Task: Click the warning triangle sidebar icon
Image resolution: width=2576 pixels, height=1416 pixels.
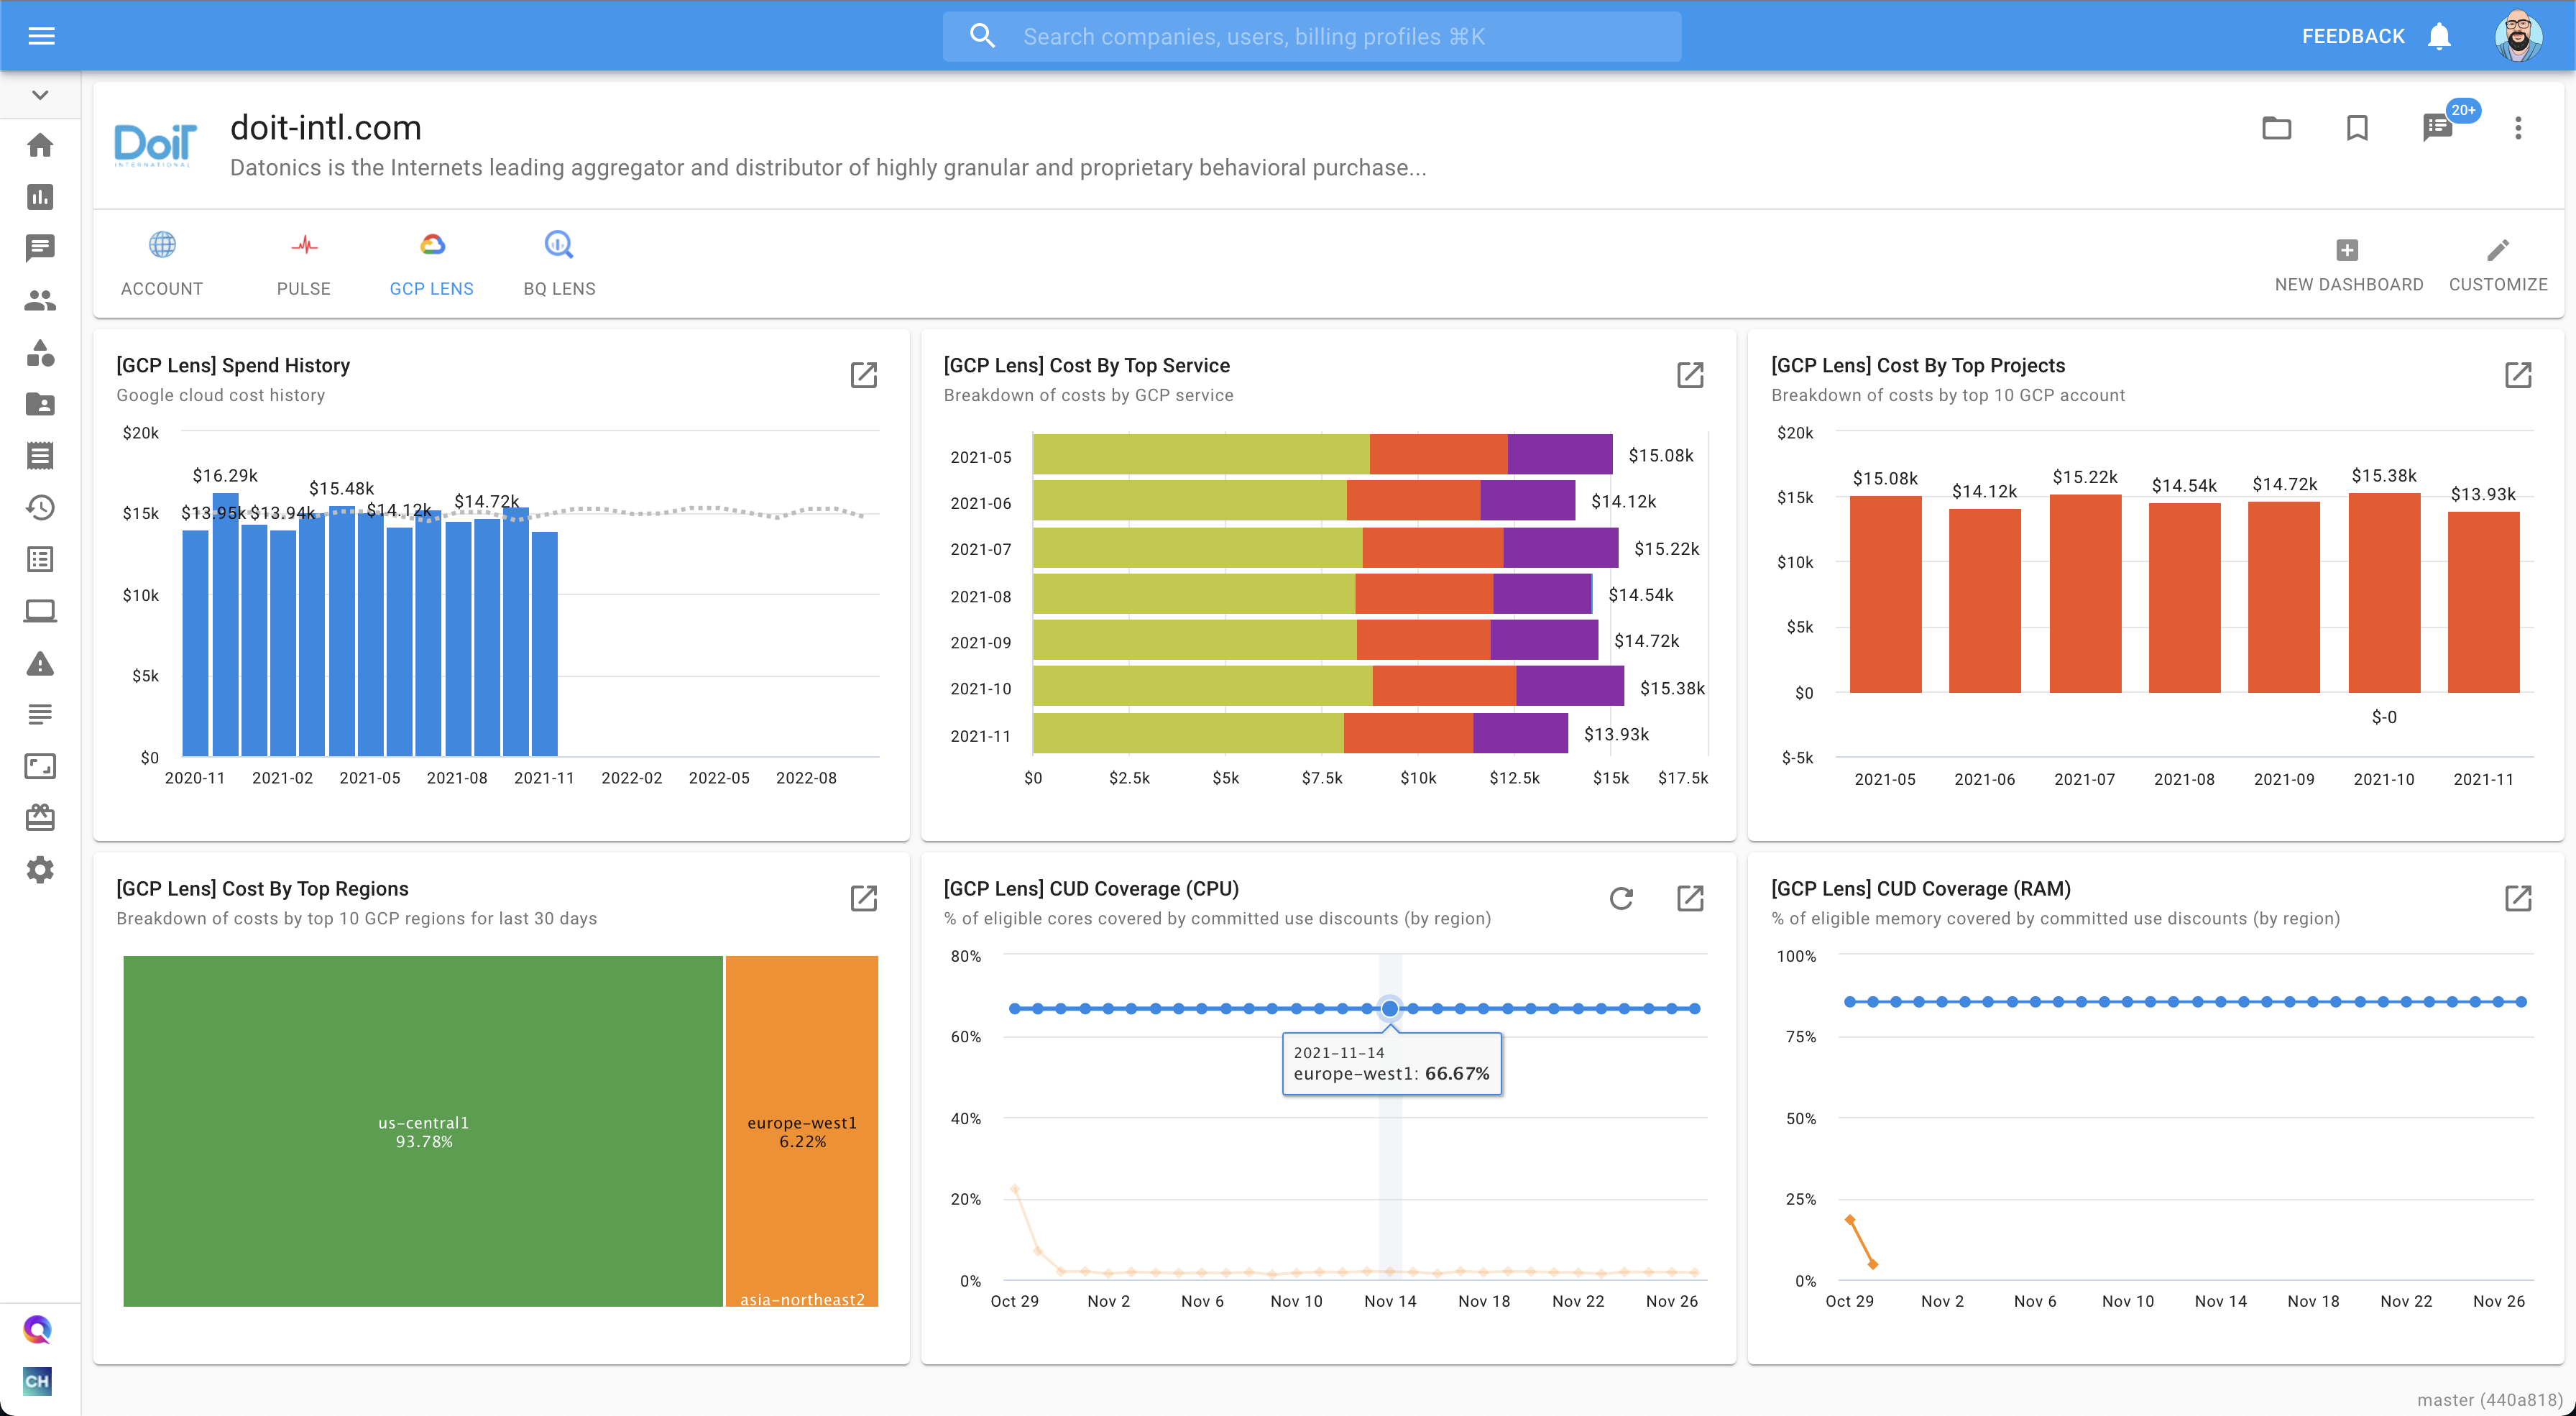Action: [x=40, y=663]
